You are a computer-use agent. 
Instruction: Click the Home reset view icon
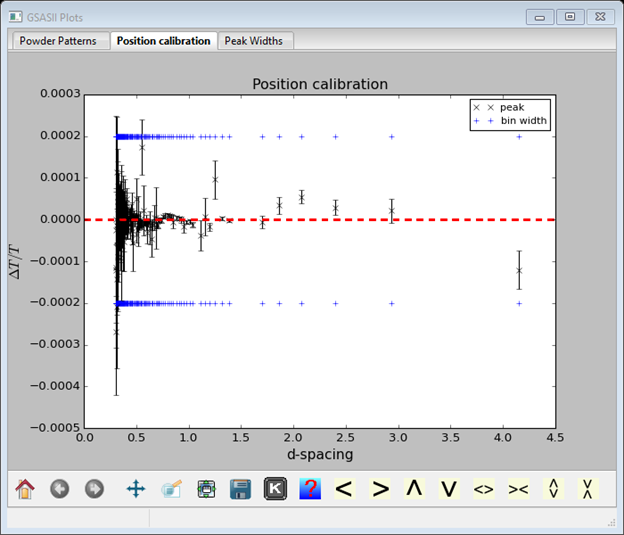point(25,489)
